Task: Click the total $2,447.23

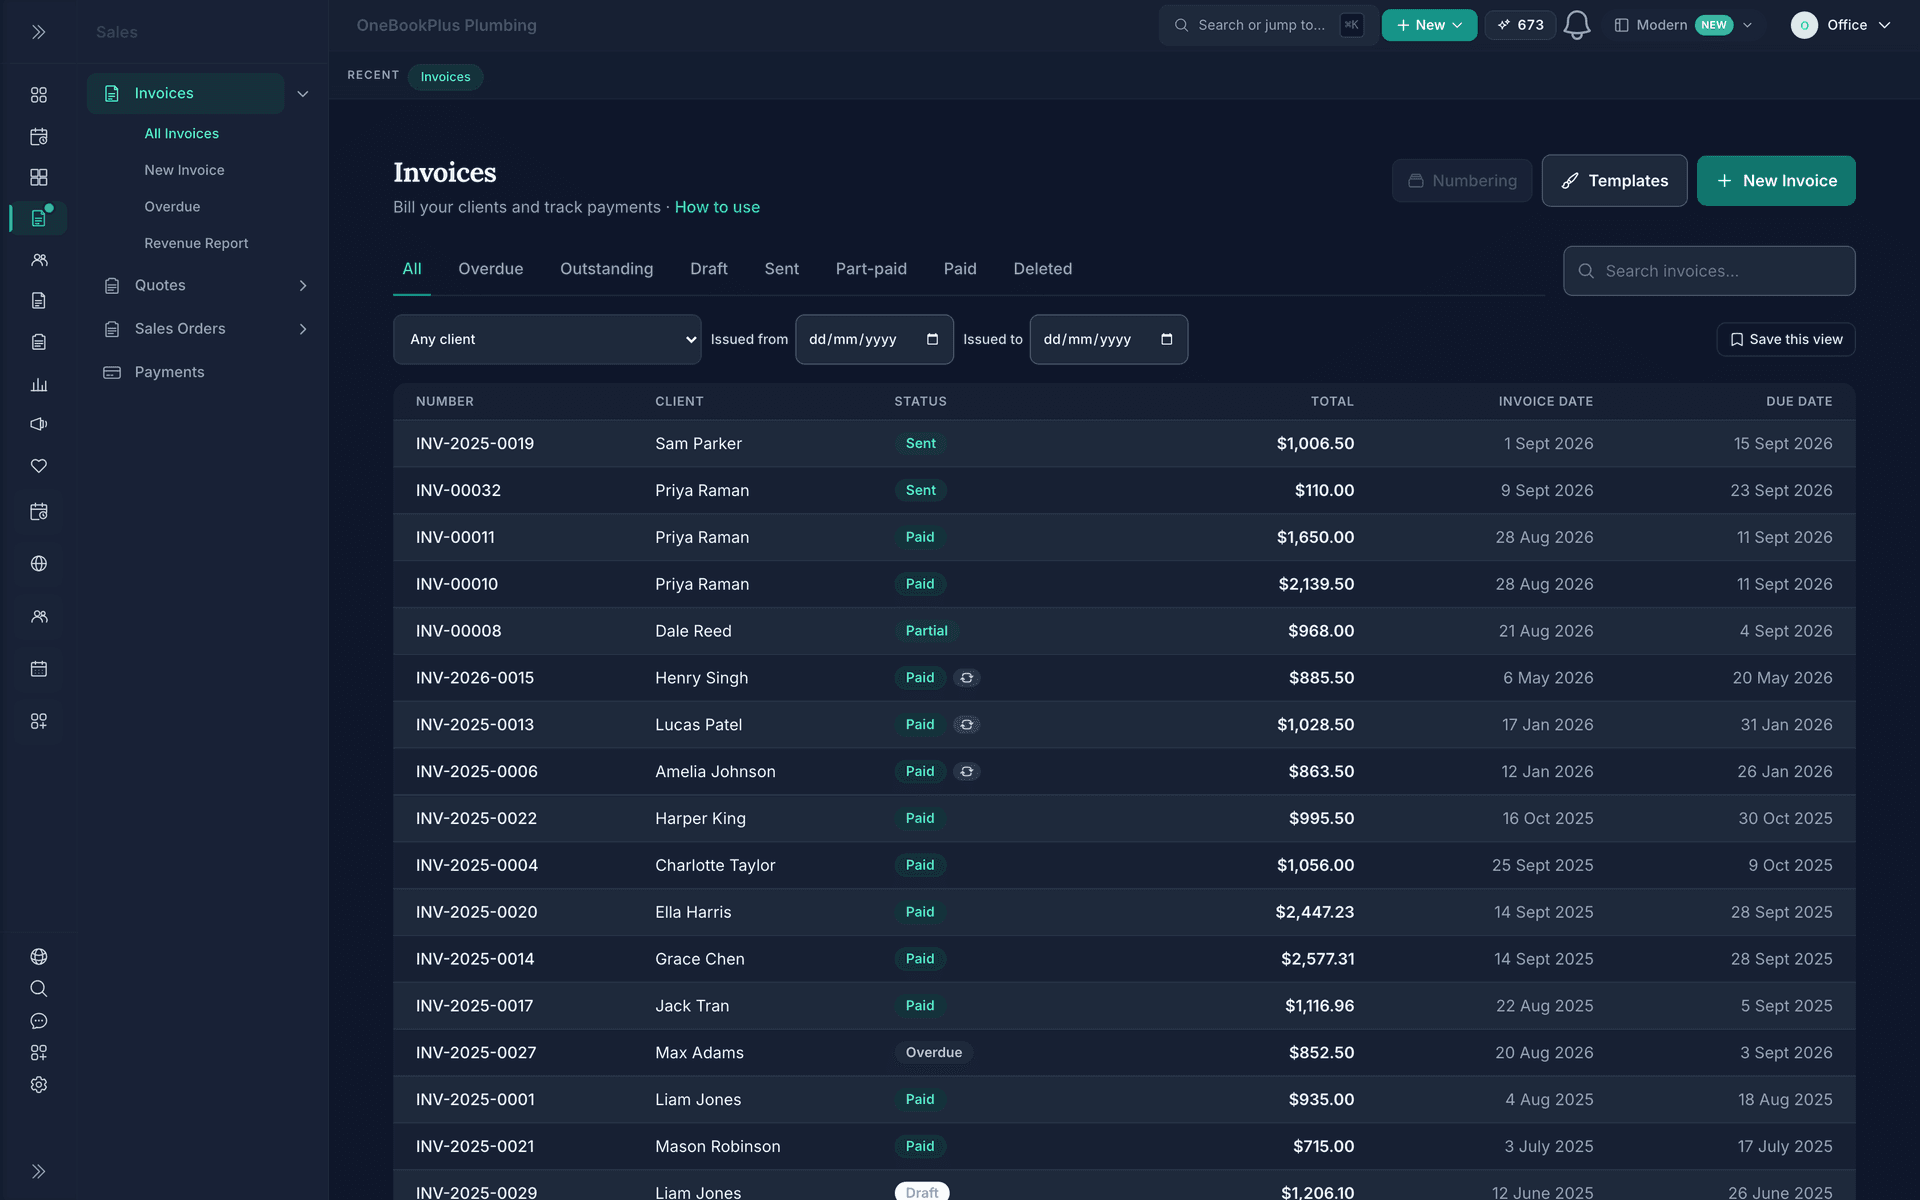Action: [1314, 912]
